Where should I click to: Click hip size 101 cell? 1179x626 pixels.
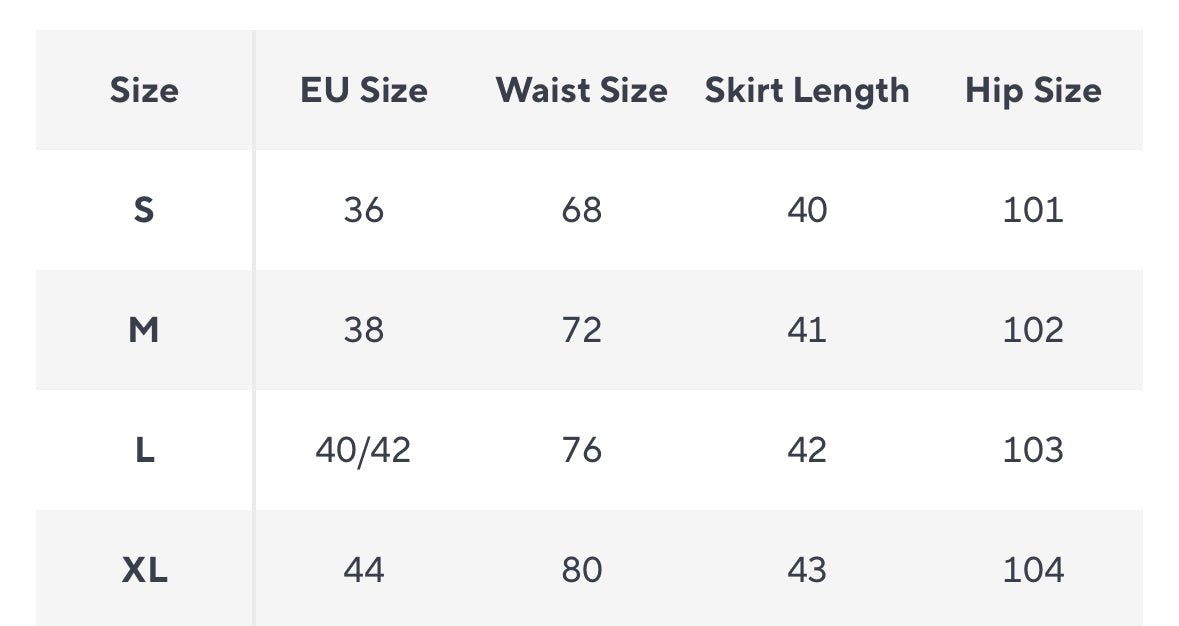(x=1033, y=210)
